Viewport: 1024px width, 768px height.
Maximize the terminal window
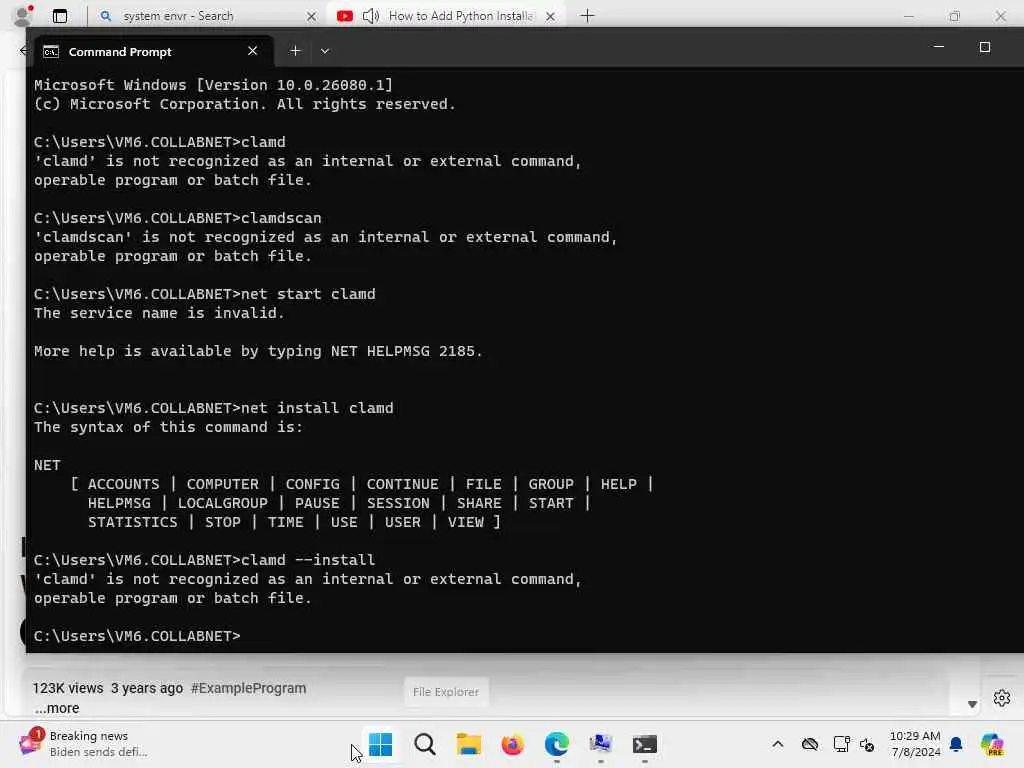[x=985, y=47]
